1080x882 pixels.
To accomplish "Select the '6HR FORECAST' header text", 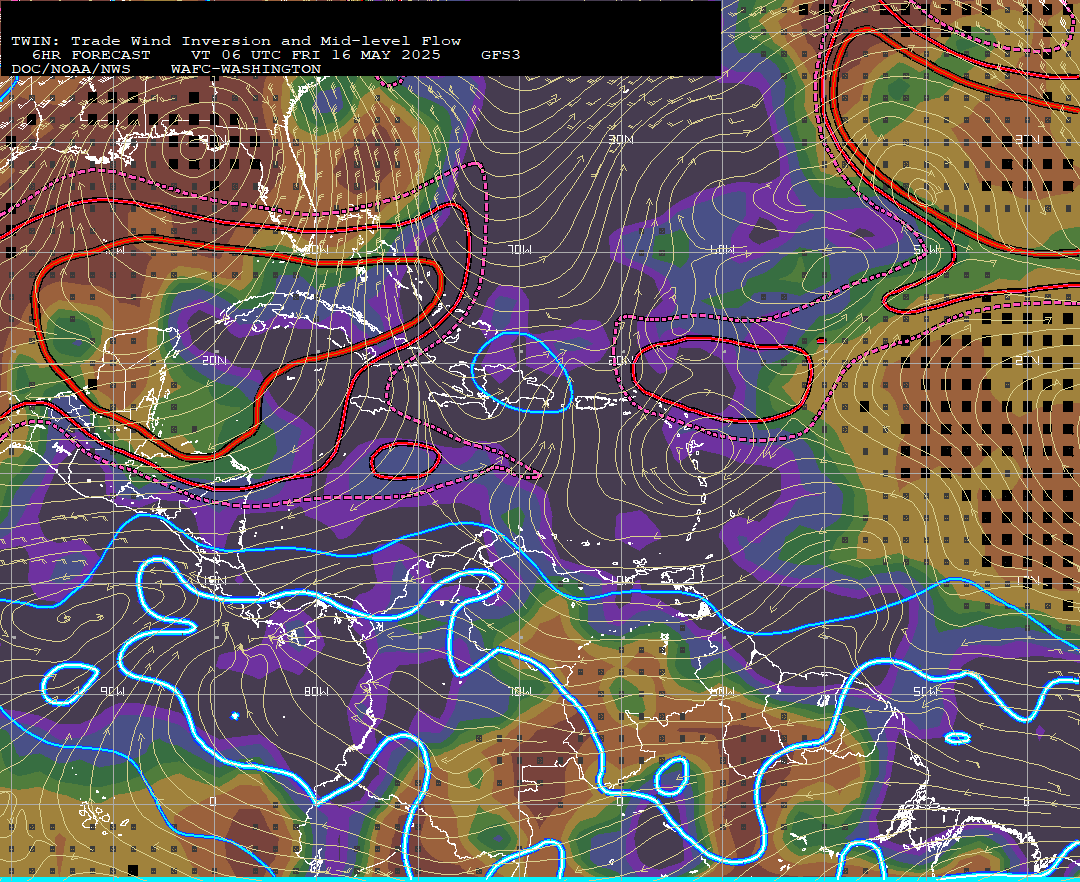I will pyautogui.click(x=91, y=55).
